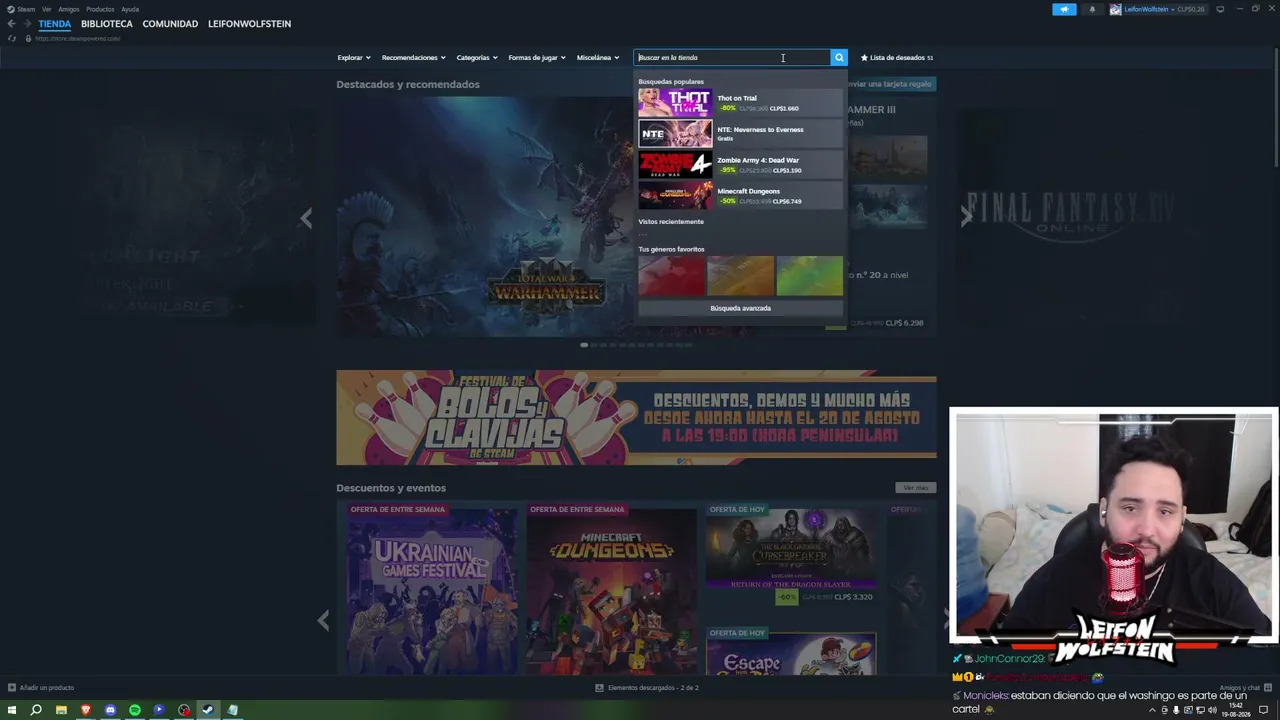1280x720 pixels.
Task: Click into the Buscar en la tienda field
Action: (733, 57)
